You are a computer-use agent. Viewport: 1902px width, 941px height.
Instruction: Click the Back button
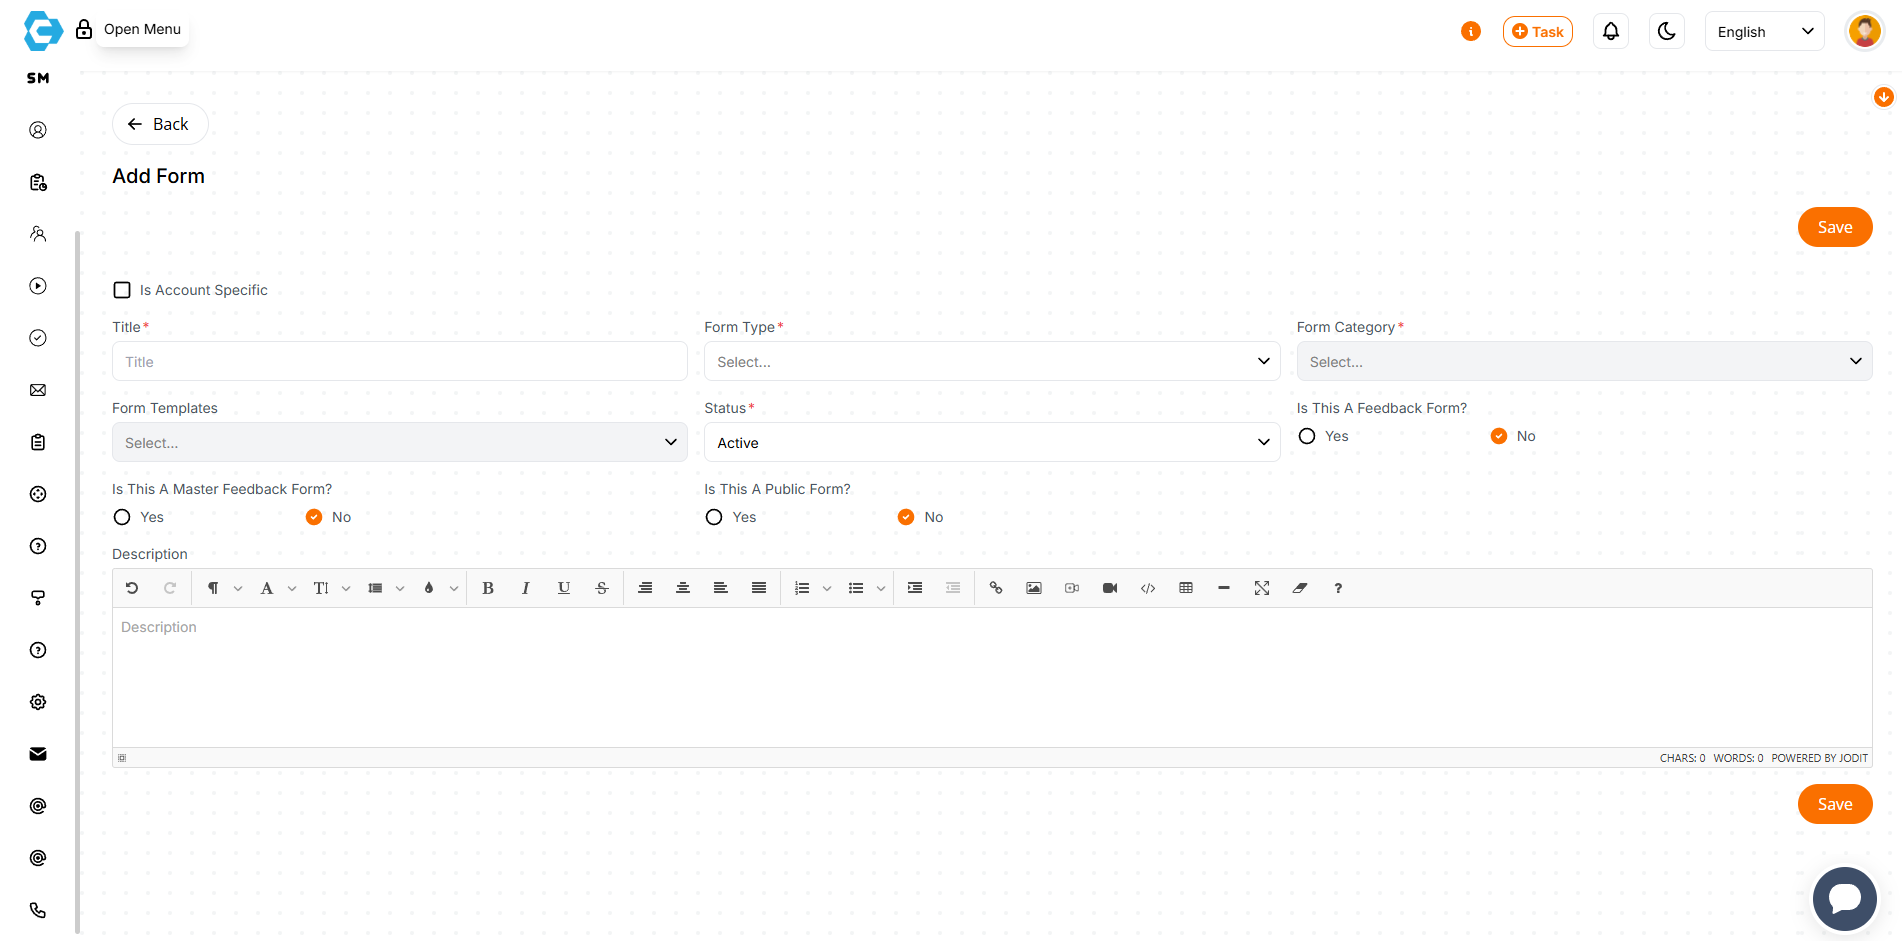point(160,124)
